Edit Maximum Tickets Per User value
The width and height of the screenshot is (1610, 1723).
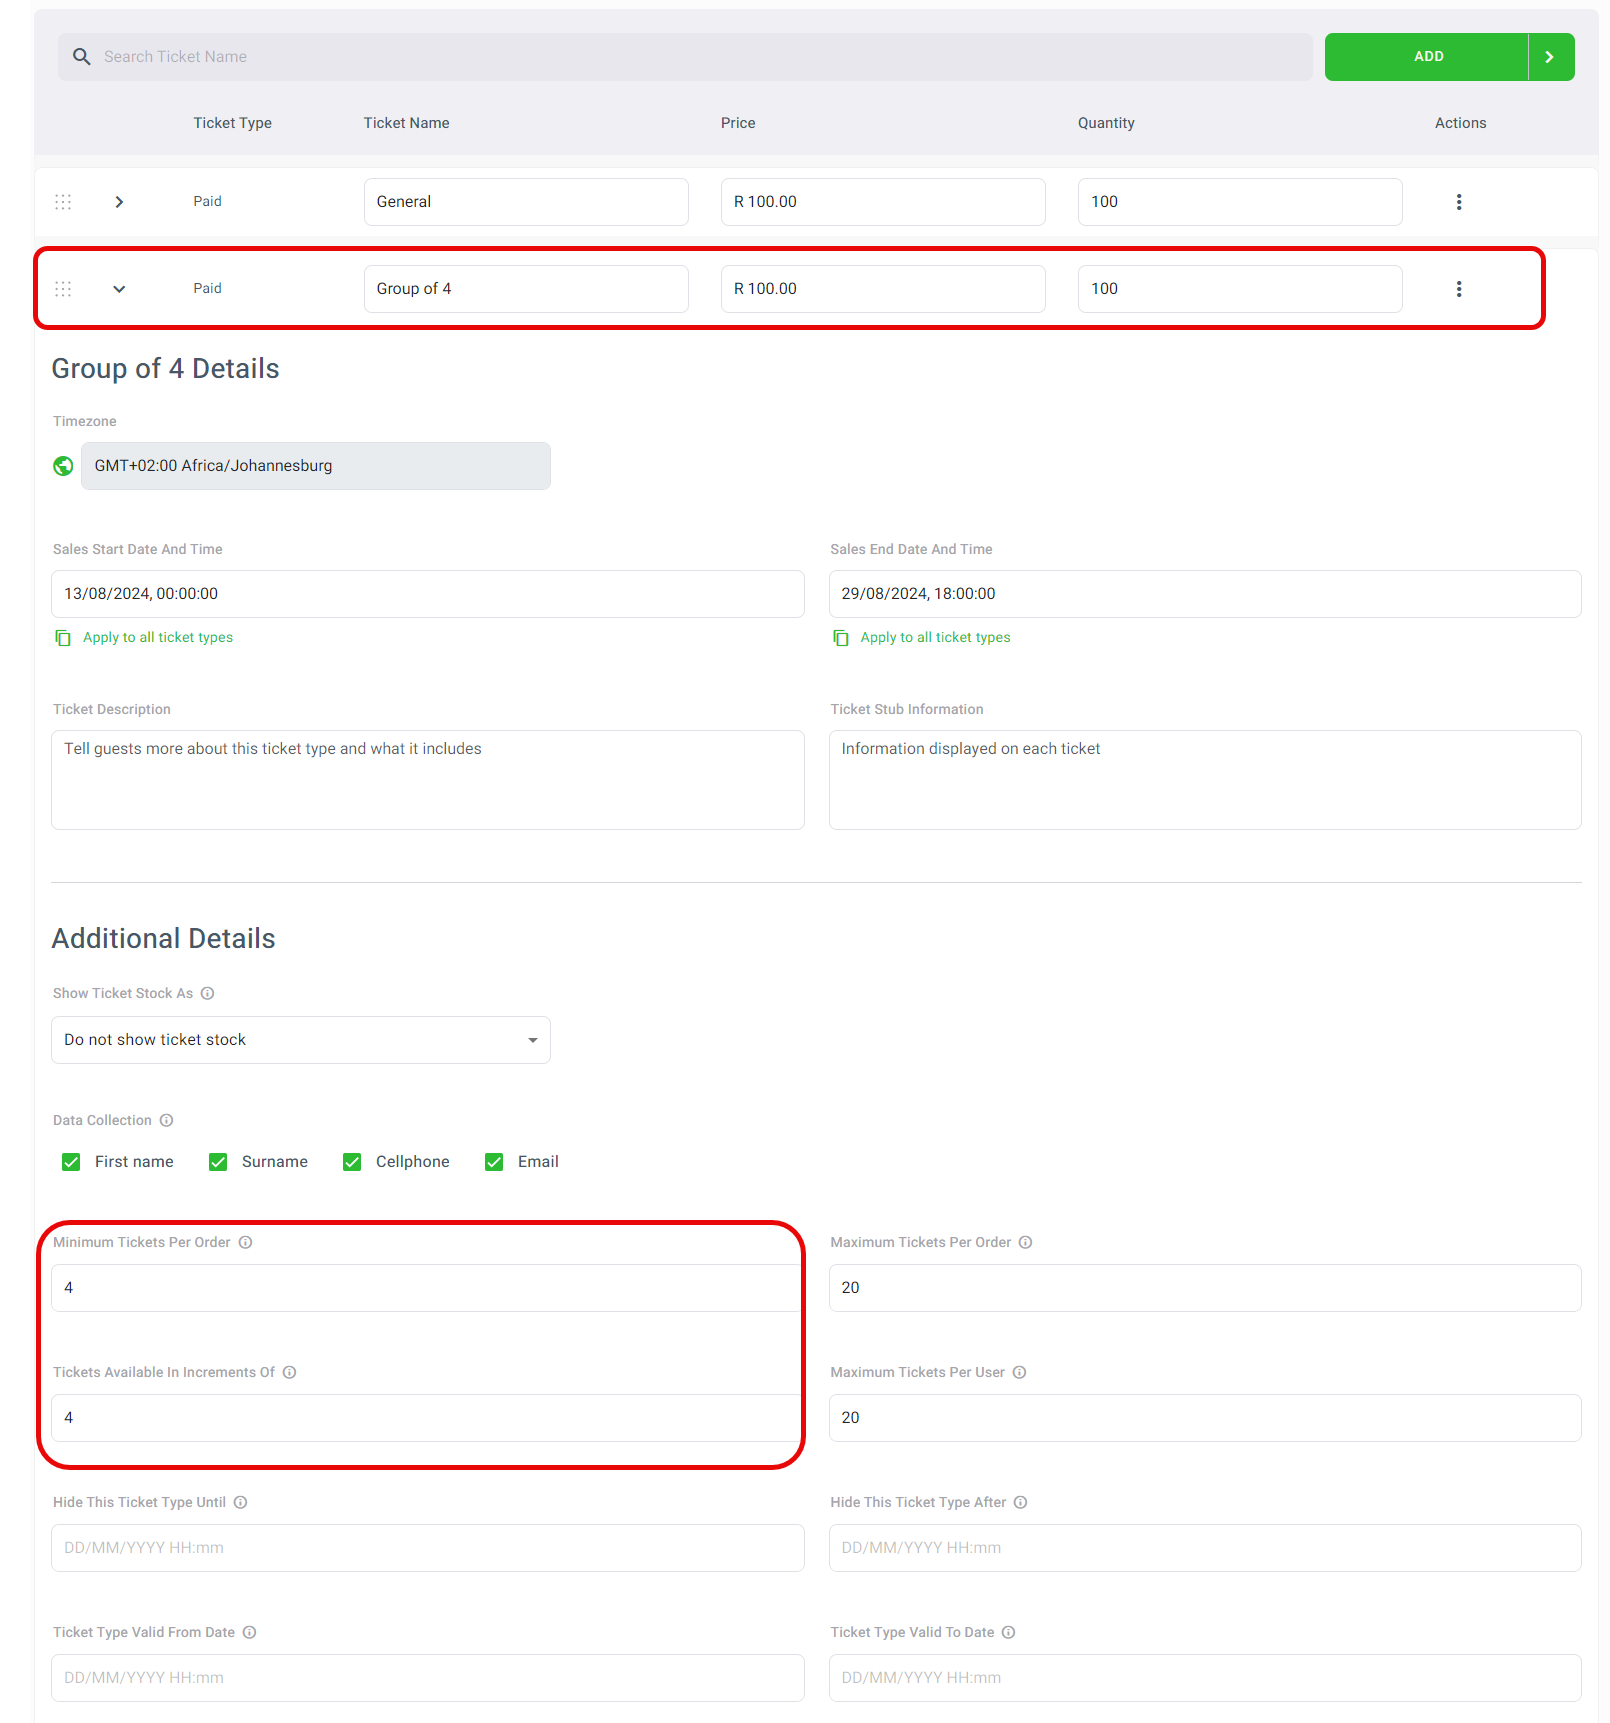[x=1205, y=1418]
